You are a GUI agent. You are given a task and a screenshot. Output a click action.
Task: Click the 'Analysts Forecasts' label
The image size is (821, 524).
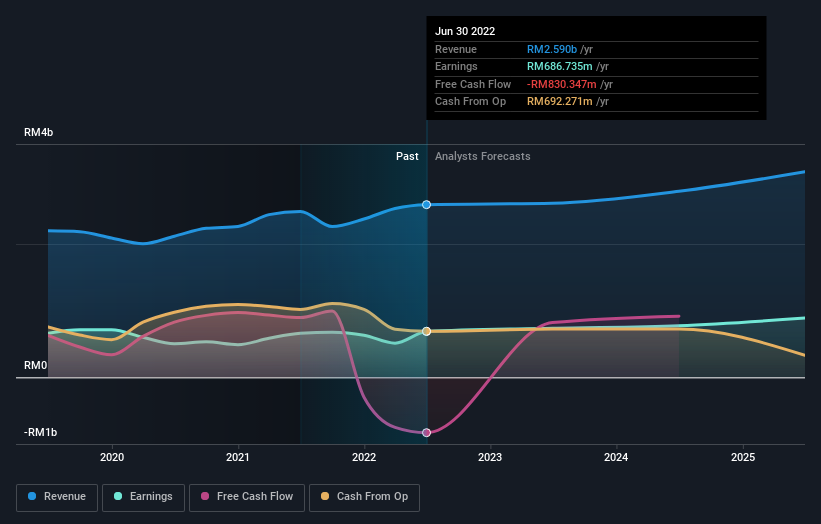tap(483, 157)
